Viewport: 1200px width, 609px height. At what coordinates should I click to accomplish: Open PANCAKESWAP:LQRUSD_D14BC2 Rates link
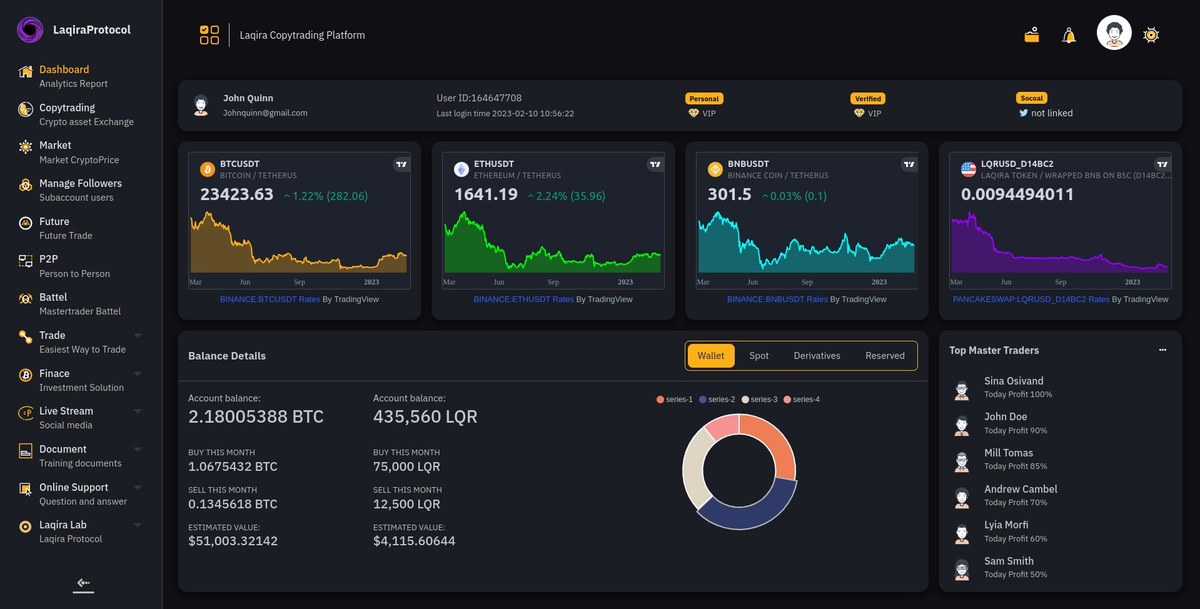click(1031, 299)
